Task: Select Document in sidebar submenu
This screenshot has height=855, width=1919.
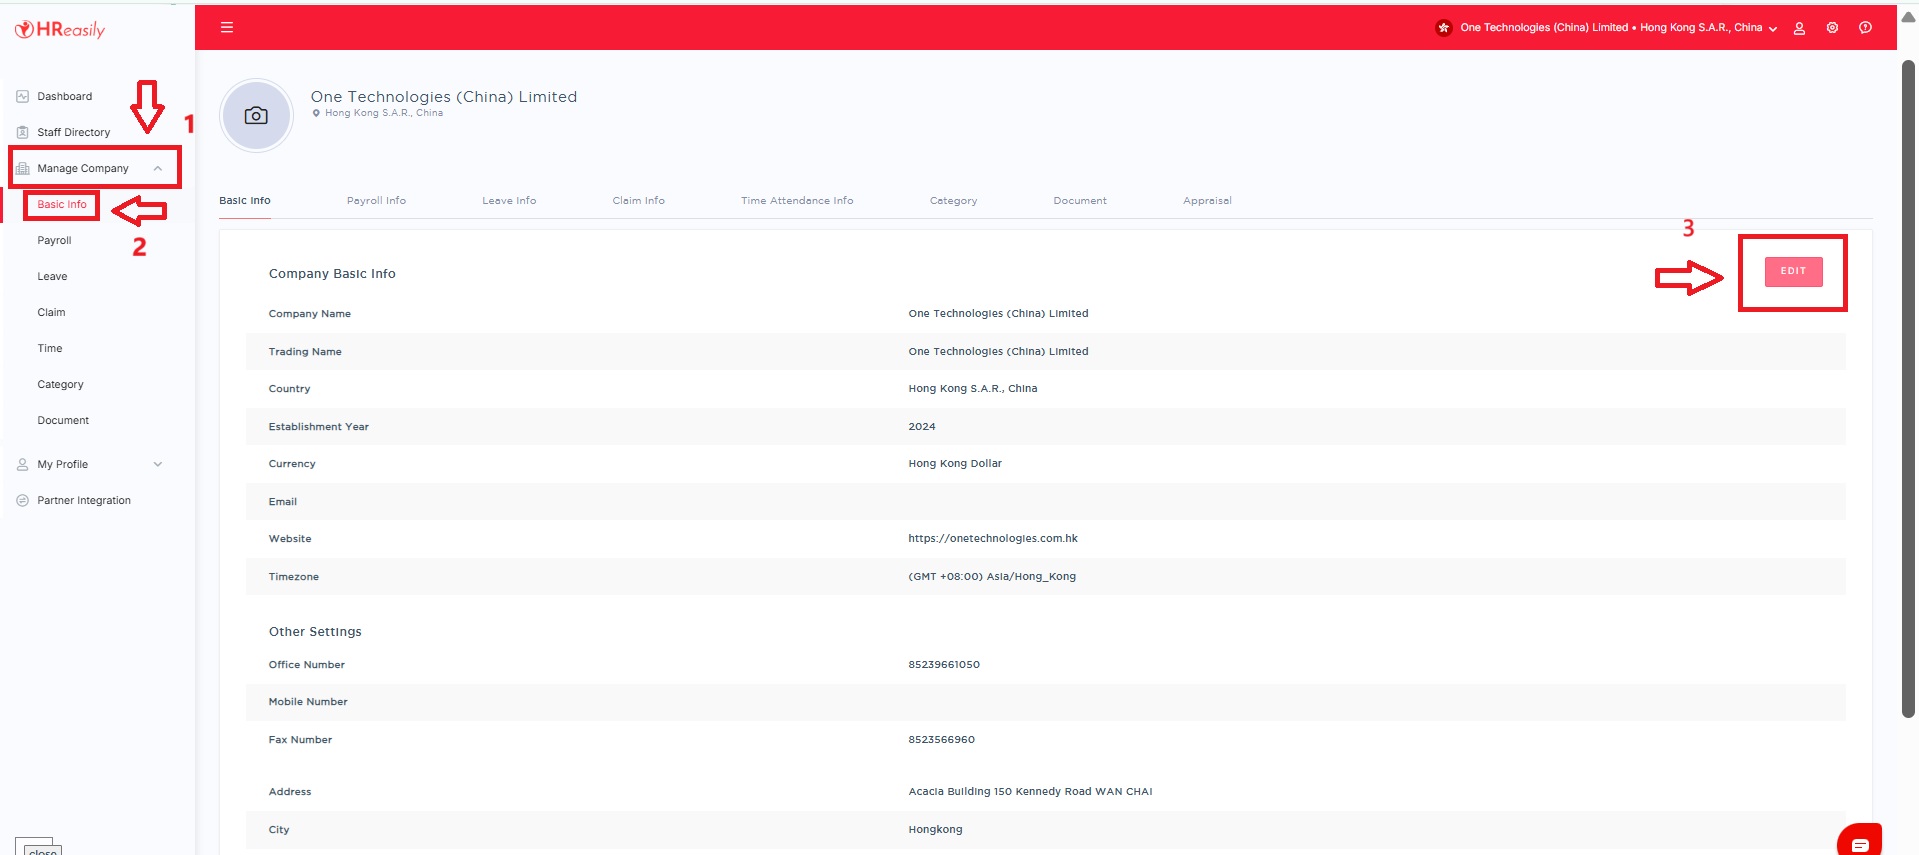Action: pyautogui.click(x=63, y=421)
